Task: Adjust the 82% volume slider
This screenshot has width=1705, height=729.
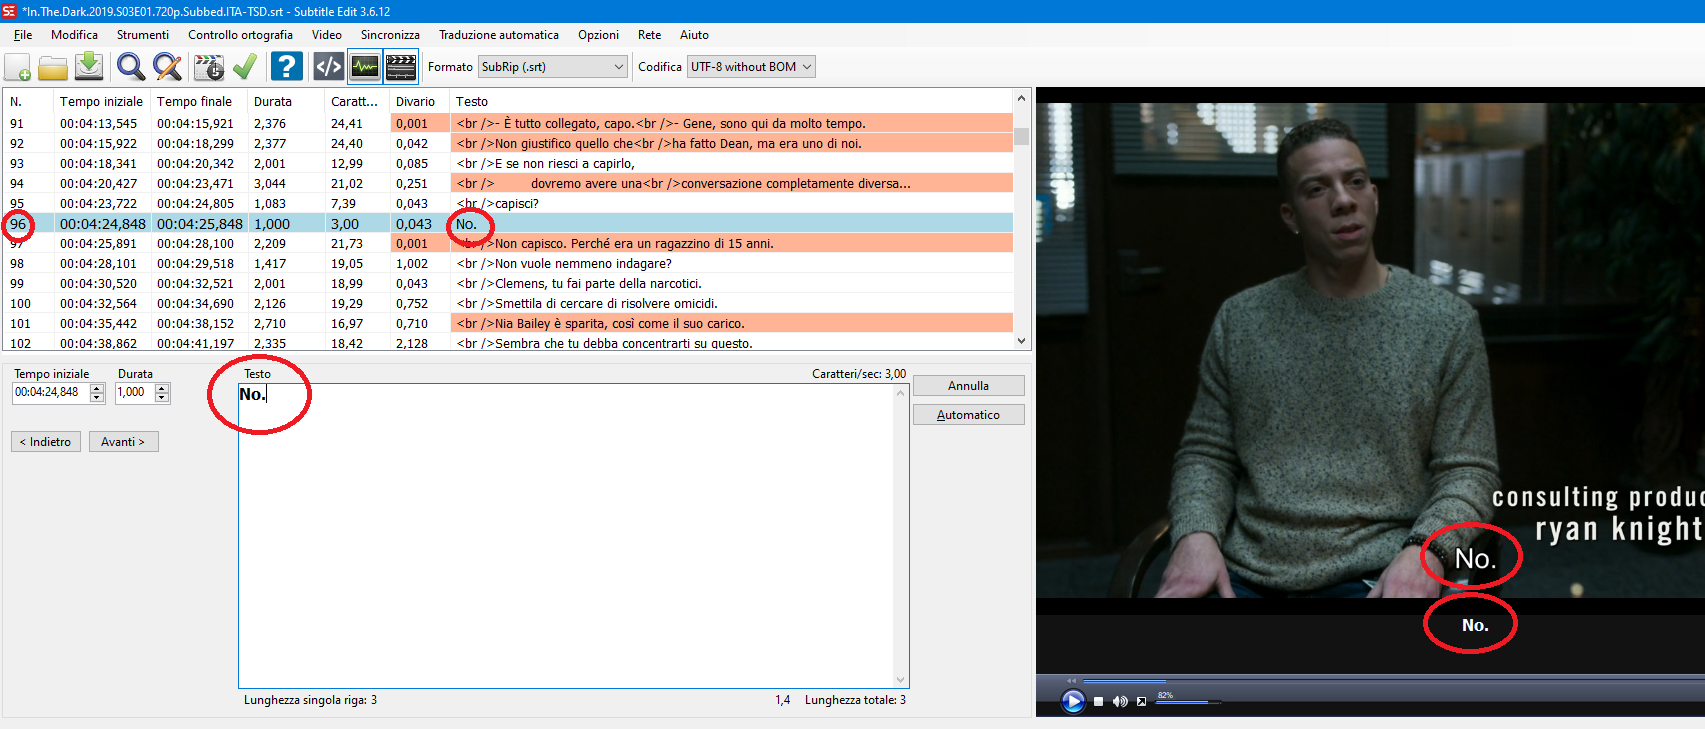Action: (x=1188, y=702)
